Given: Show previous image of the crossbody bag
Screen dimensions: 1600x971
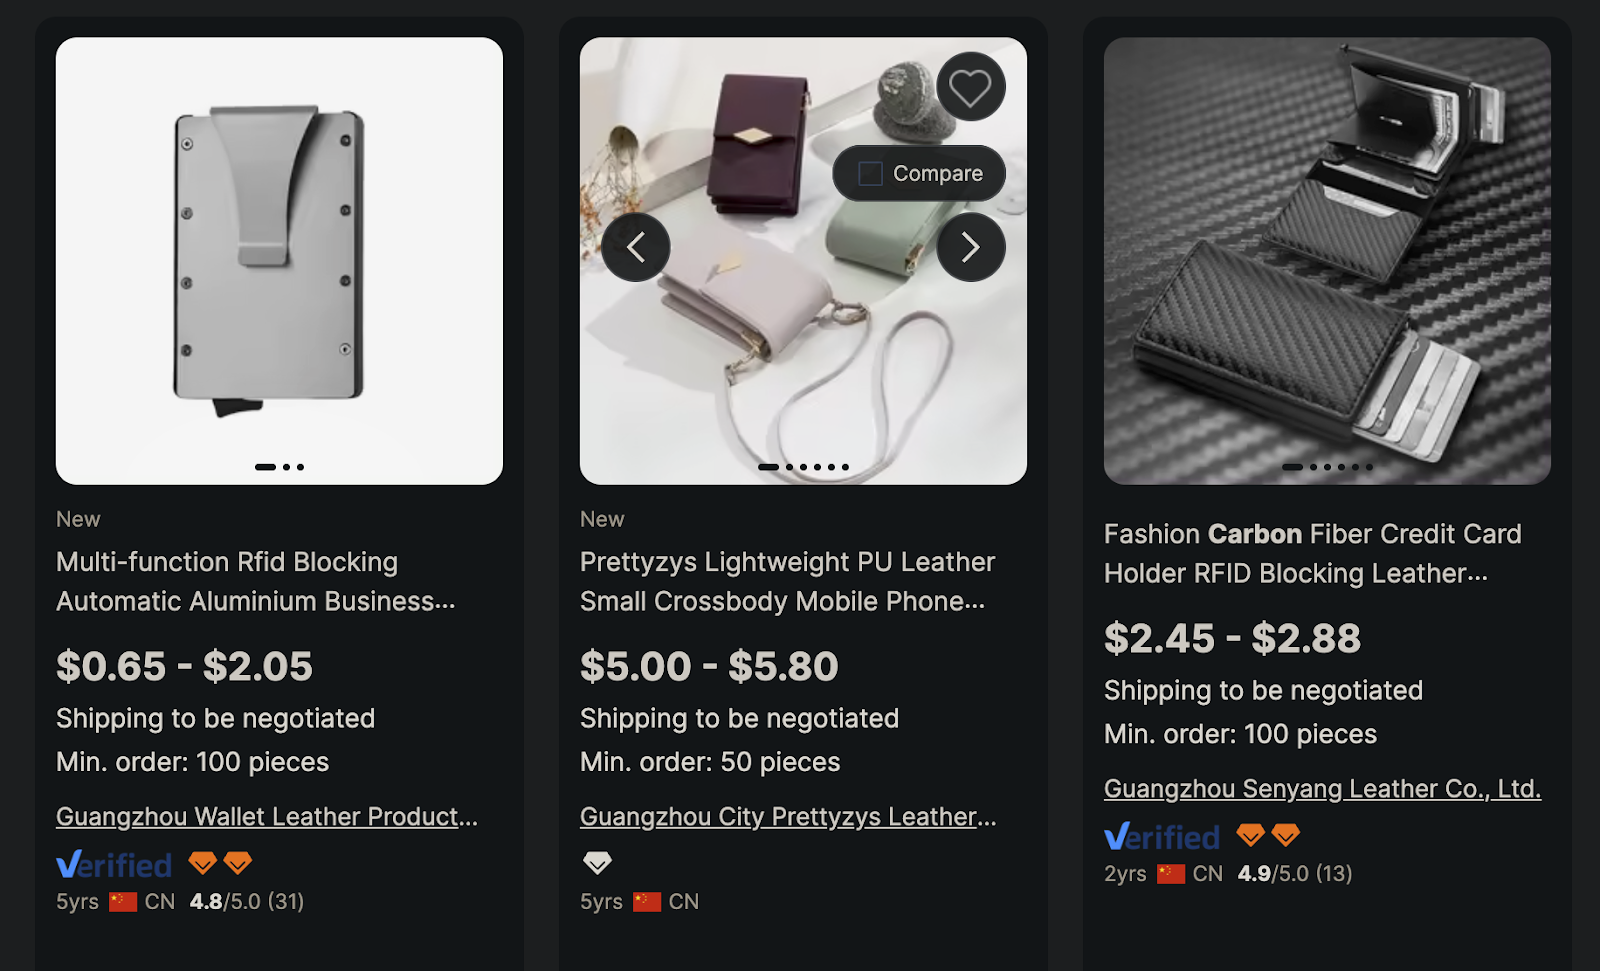Looking at the screenshot, I should [x=636, y=247].
